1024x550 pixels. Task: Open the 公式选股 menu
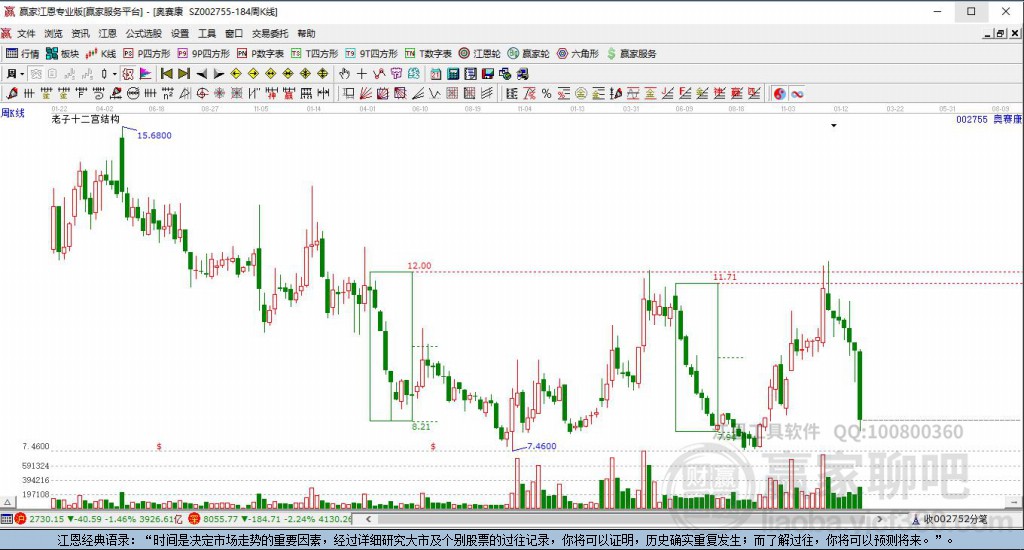click(x=144, y=33)
